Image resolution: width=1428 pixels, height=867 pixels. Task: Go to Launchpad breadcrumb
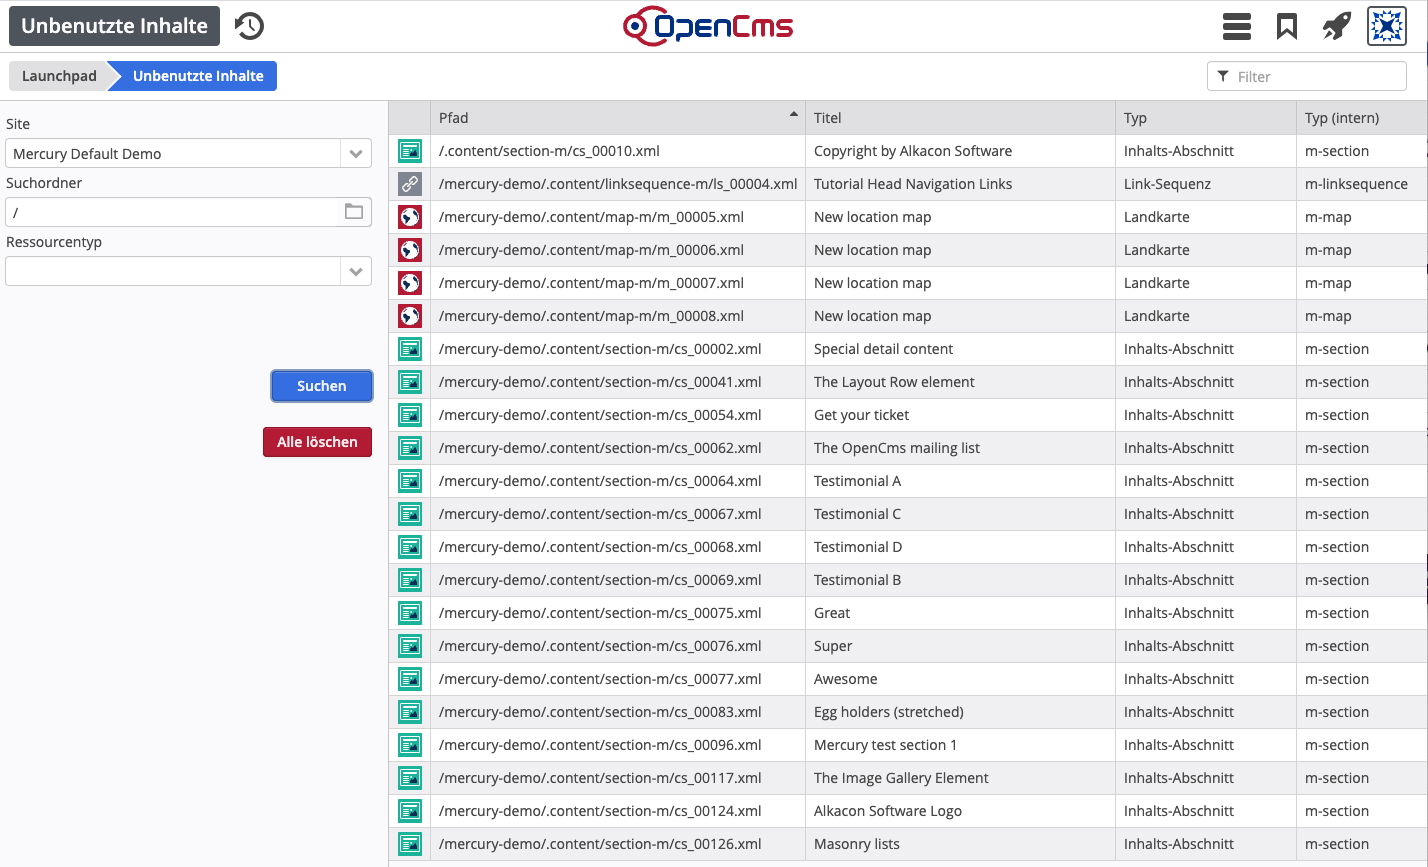tap(59, 76)
